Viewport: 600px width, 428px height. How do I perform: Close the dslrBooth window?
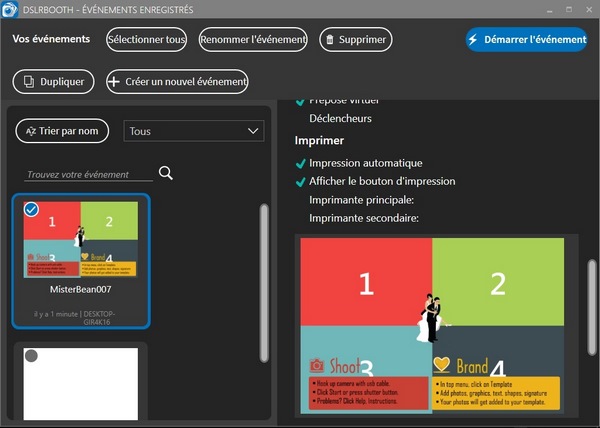589,10
